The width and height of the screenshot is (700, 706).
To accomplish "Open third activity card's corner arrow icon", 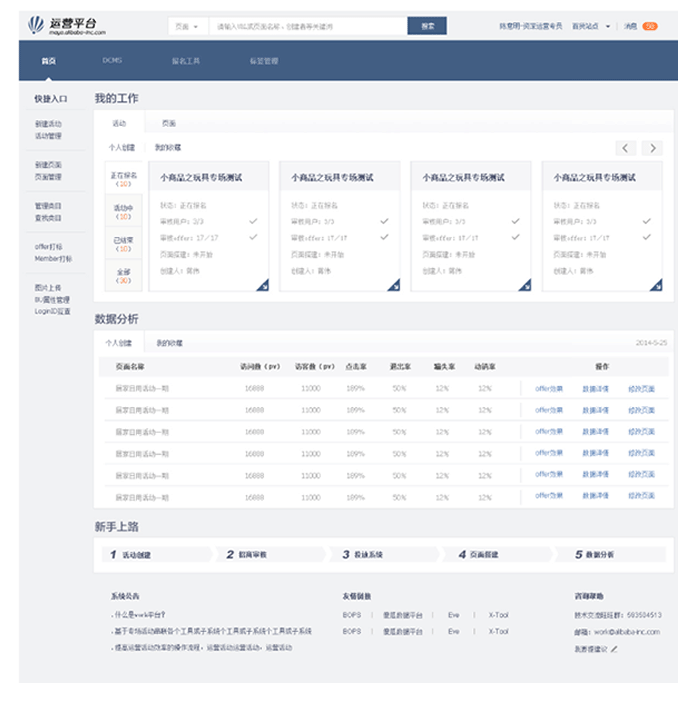I will pyautogui.click(x=525, y=285).
